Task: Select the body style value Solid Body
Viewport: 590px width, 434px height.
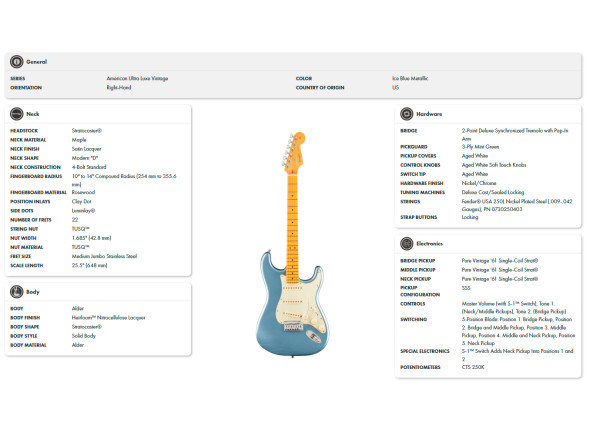Action: pyautogui.click(x=84, y=336)
